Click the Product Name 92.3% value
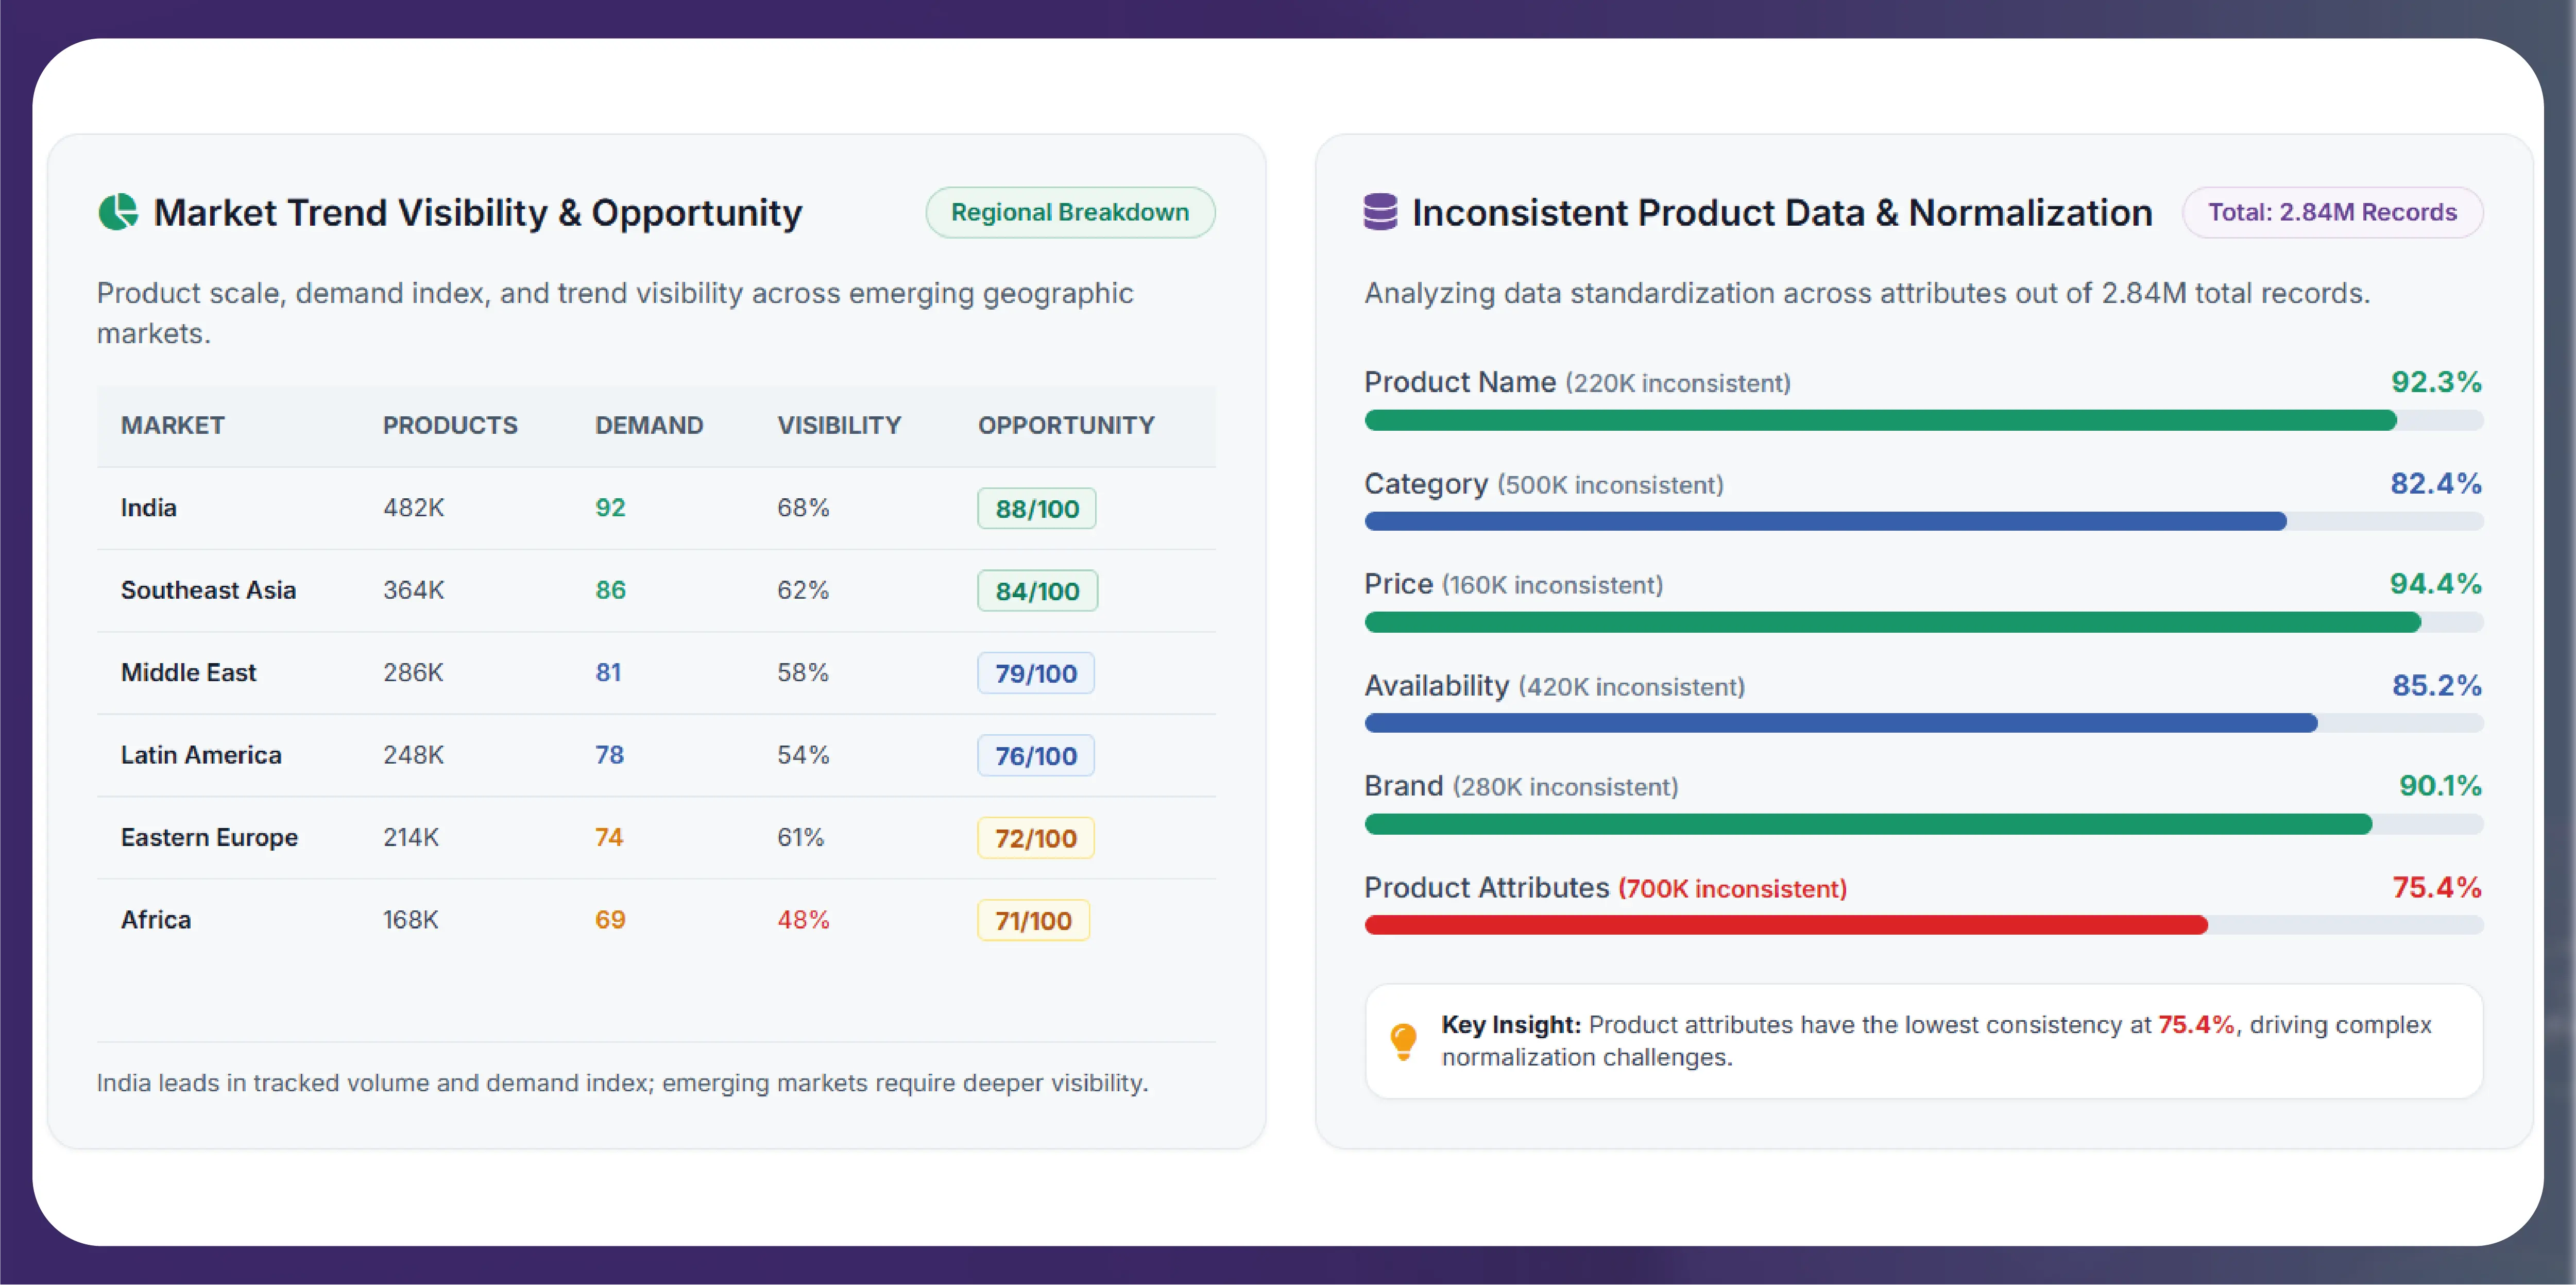2576x1285 pixels. click(x=2436, y=382)
